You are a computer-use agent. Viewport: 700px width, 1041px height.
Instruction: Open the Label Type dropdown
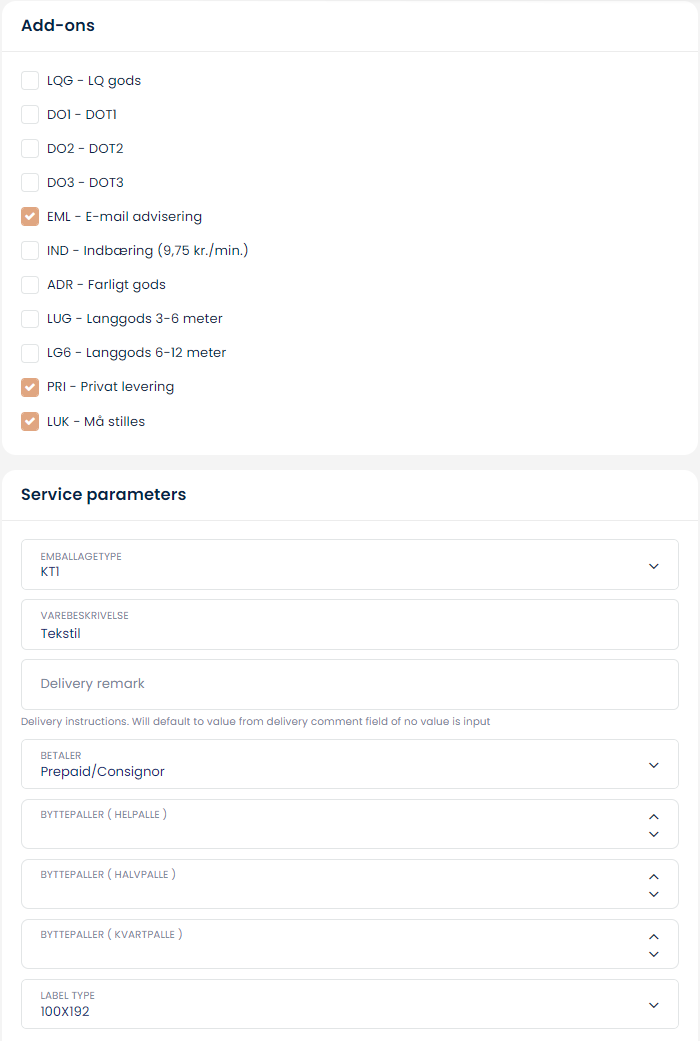click(349, 1004)
